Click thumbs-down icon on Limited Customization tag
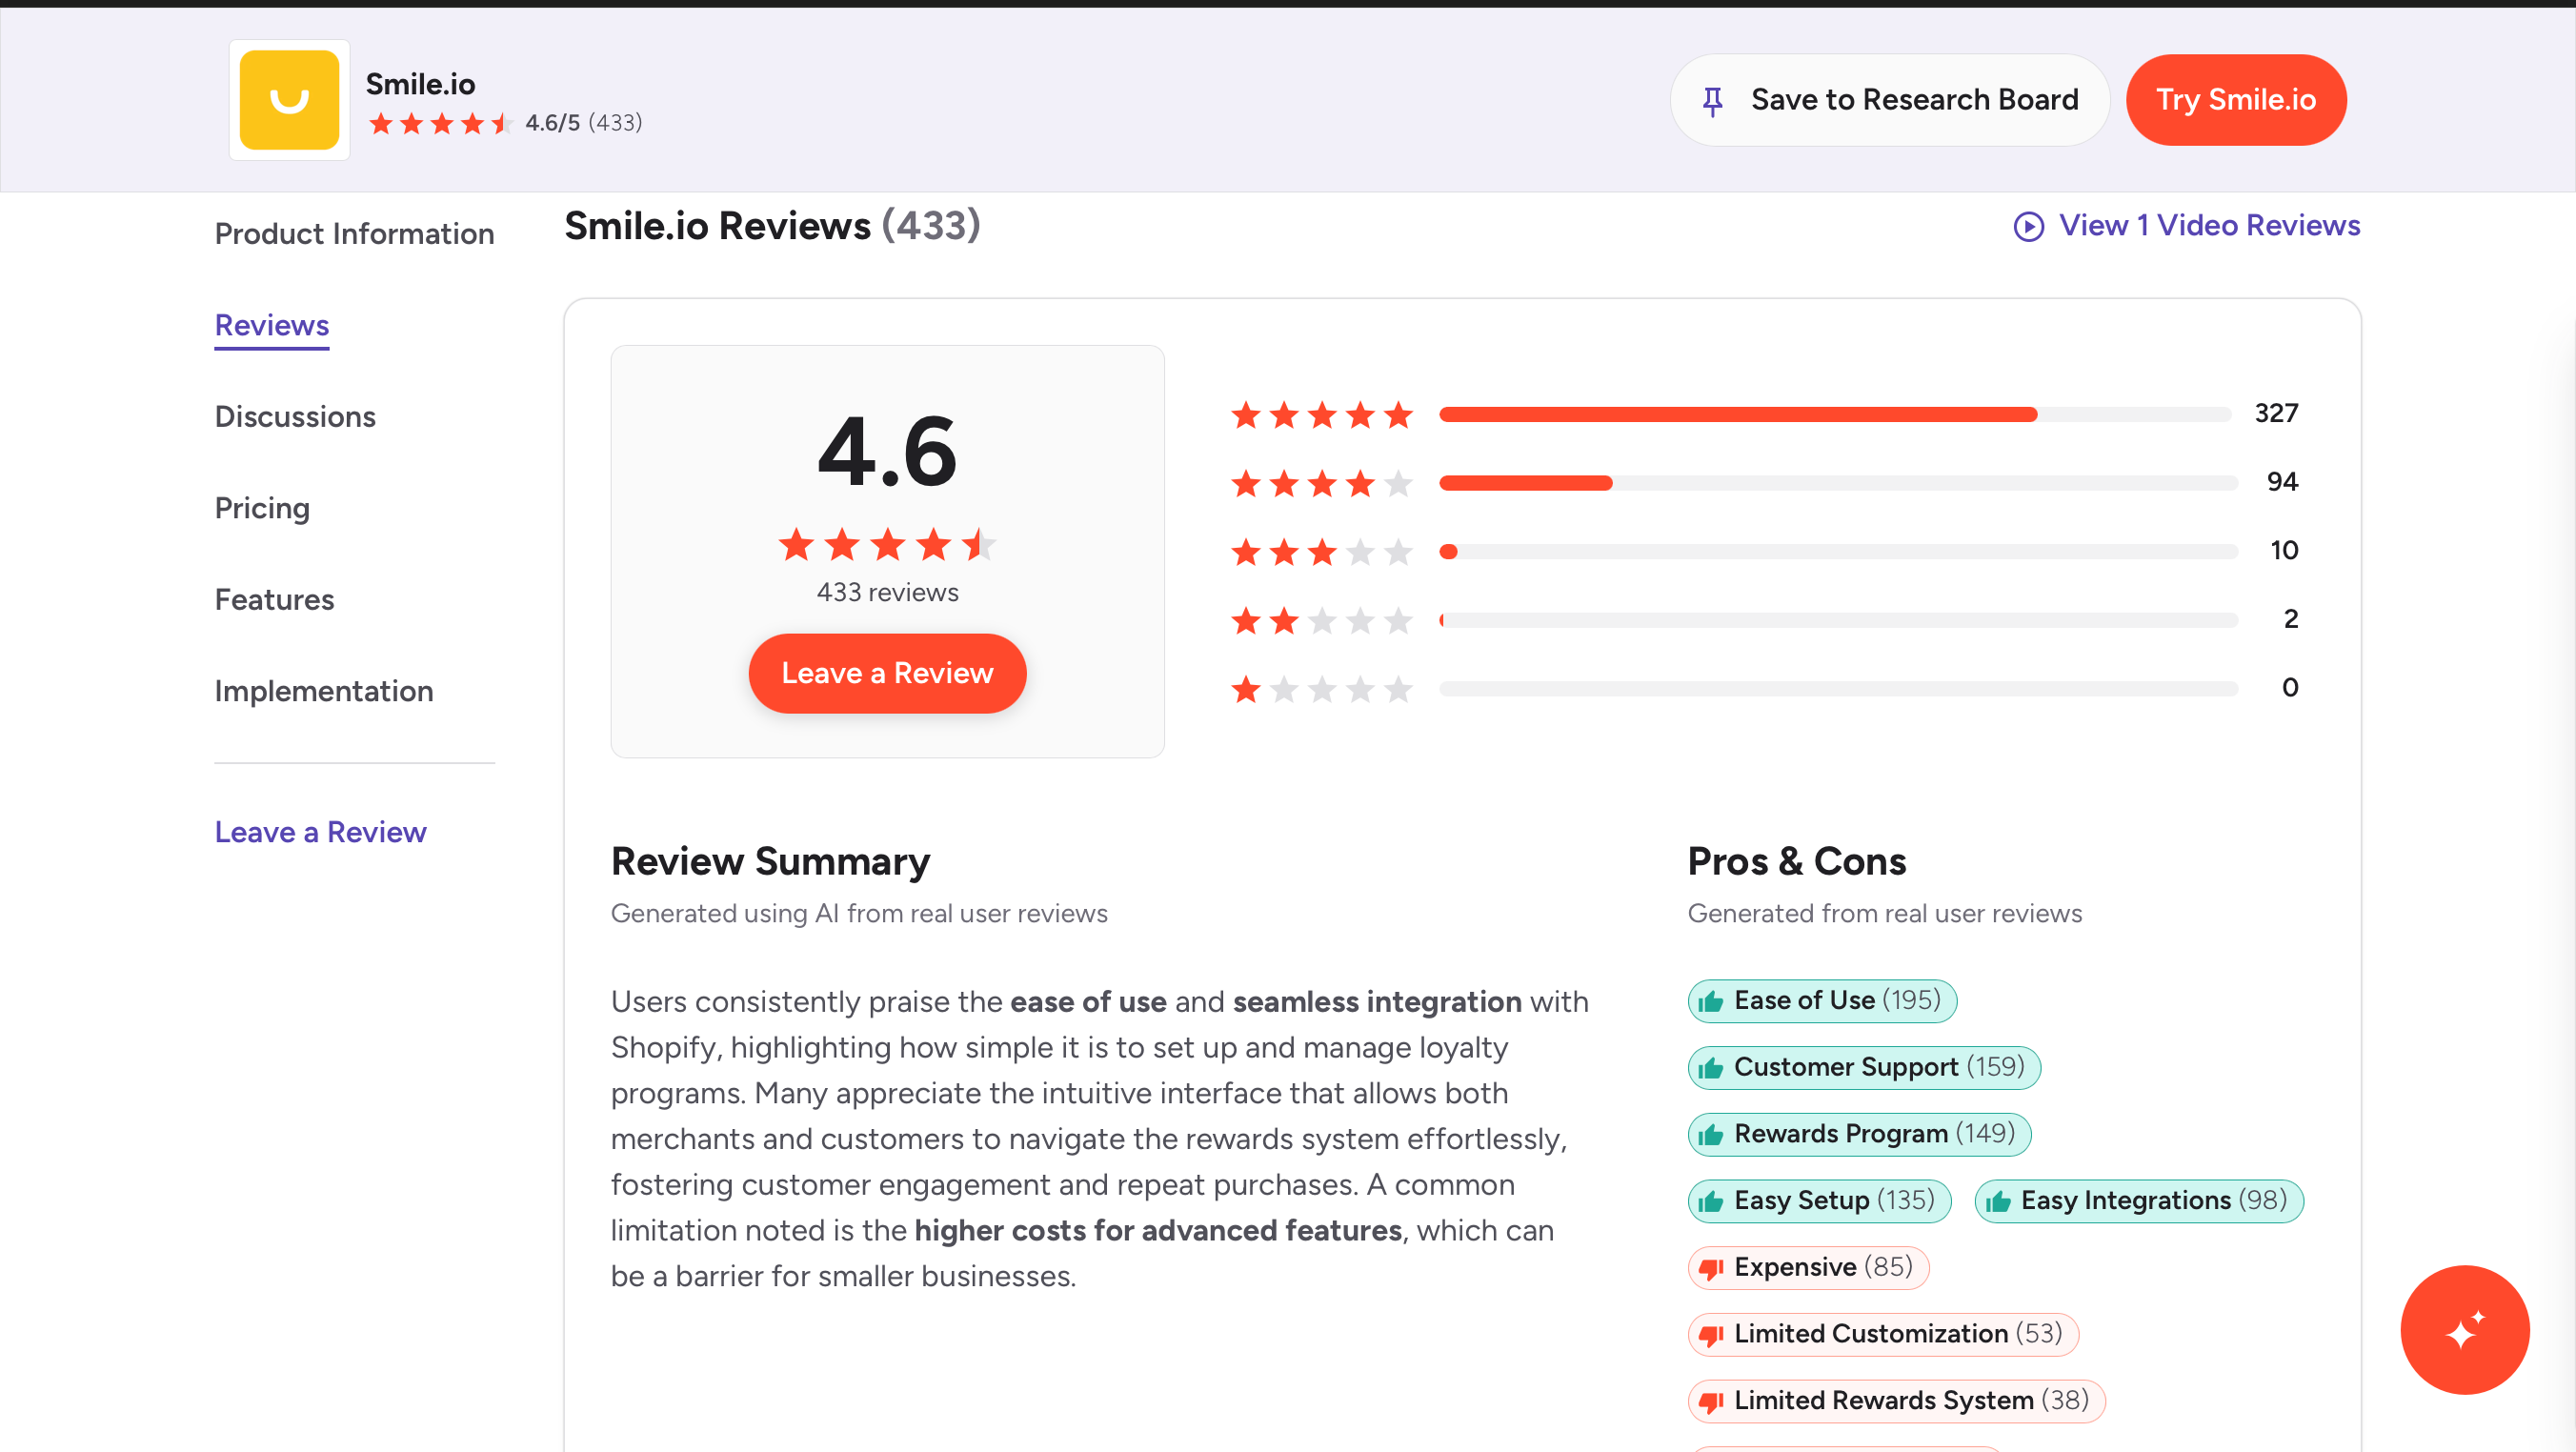 click(1711, 1335)
